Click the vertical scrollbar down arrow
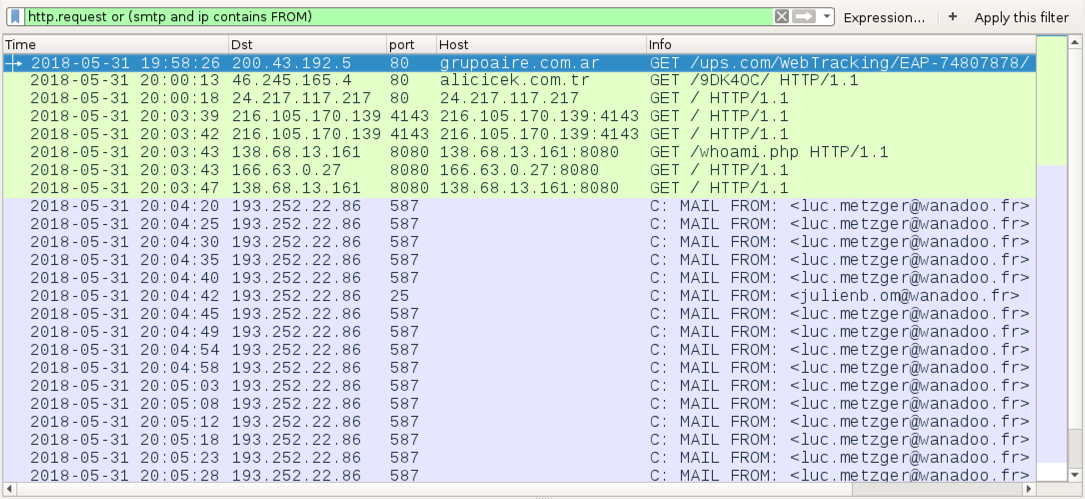Viewport: 1085px width, 499px height. point(1075,474)
